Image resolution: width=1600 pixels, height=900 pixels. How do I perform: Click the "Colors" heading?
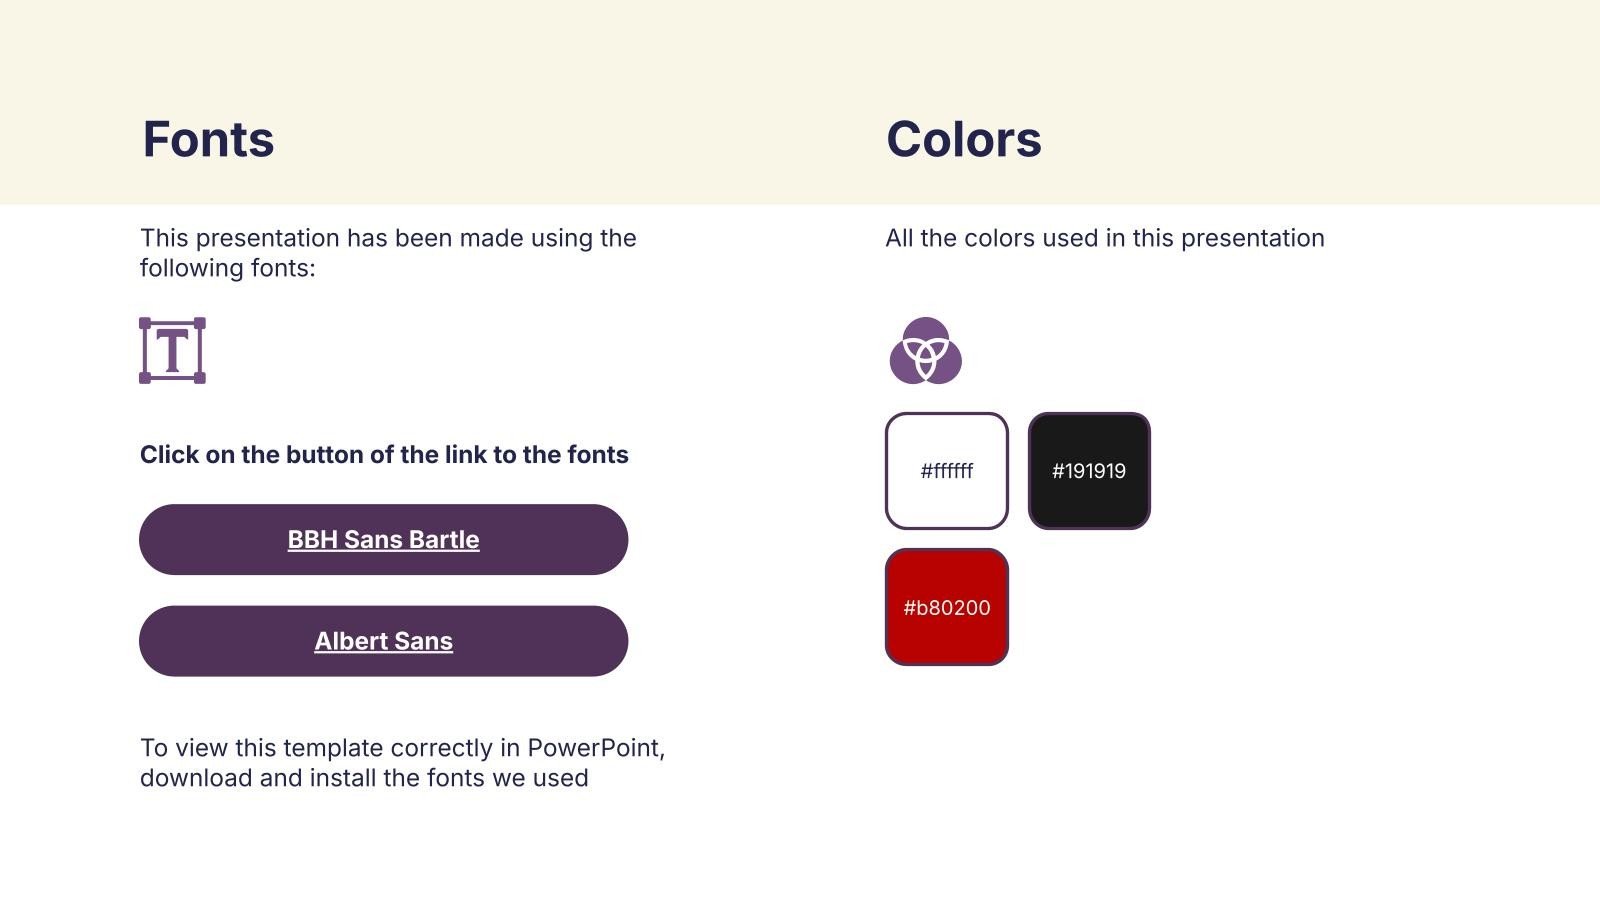tap(963, 139)
